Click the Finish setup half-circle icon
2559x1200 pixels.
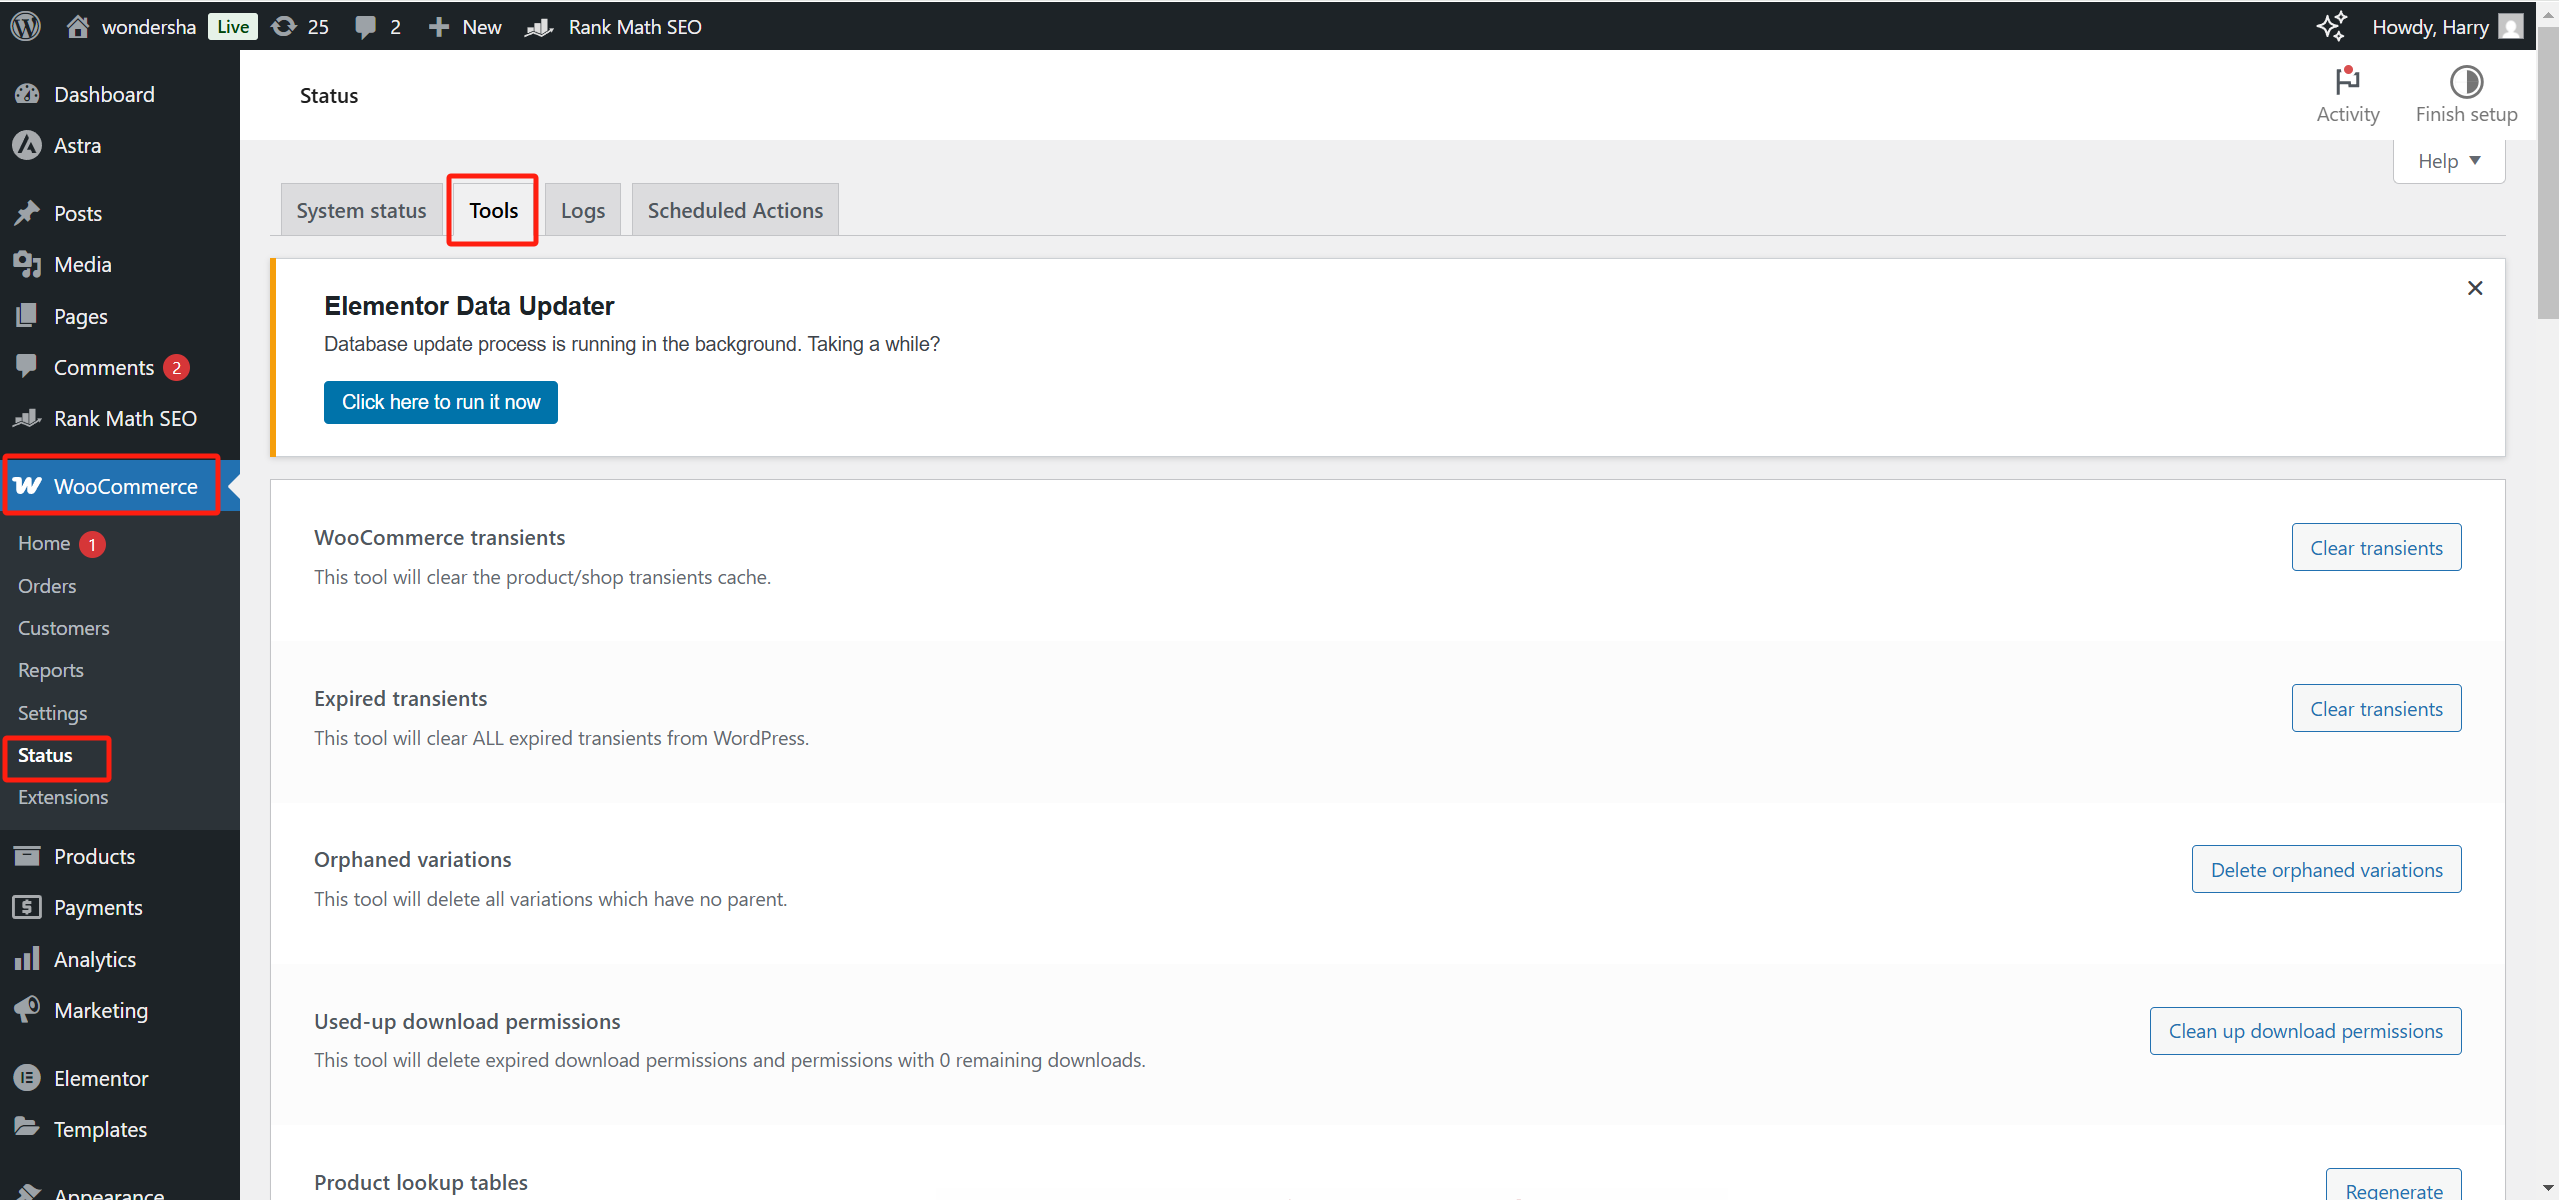[x=2465, y=82]
